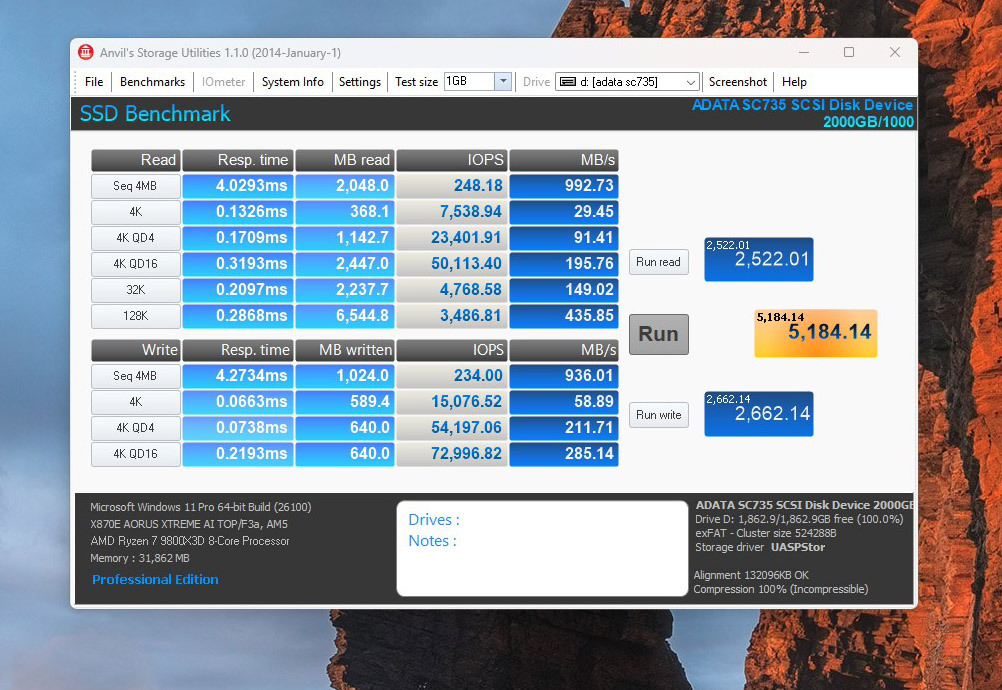Click the Professional Edition link
The image size is (1002, 690).
click(x=155, y=580)
